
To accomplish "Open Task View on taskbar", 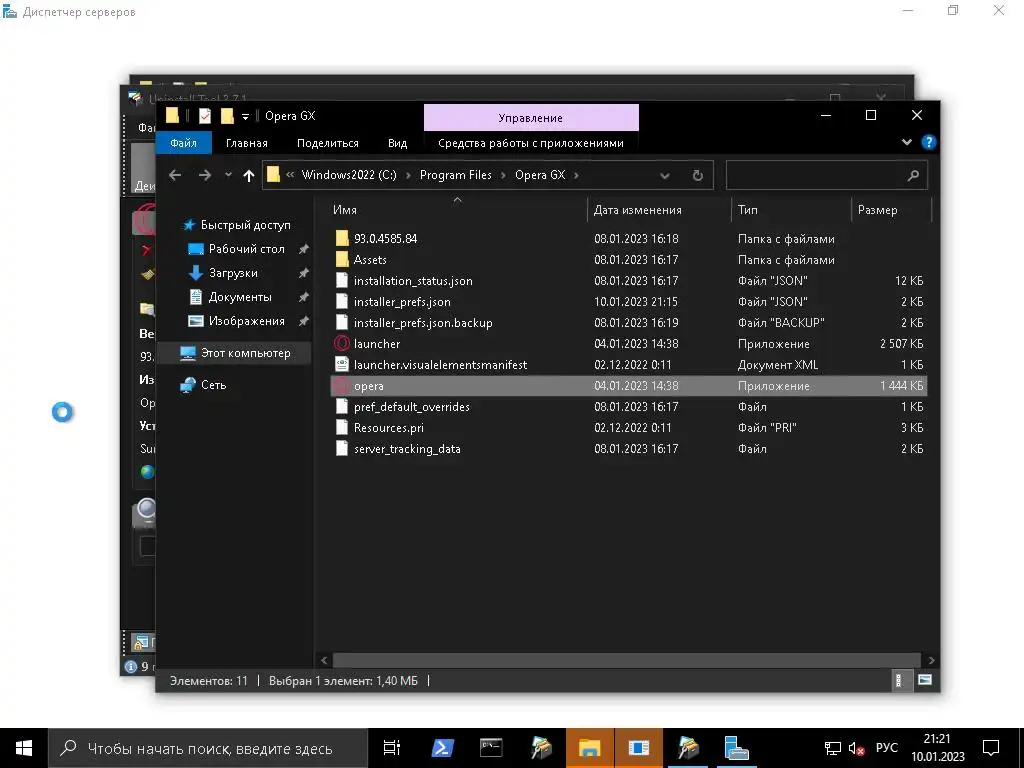I will [392, 748].
